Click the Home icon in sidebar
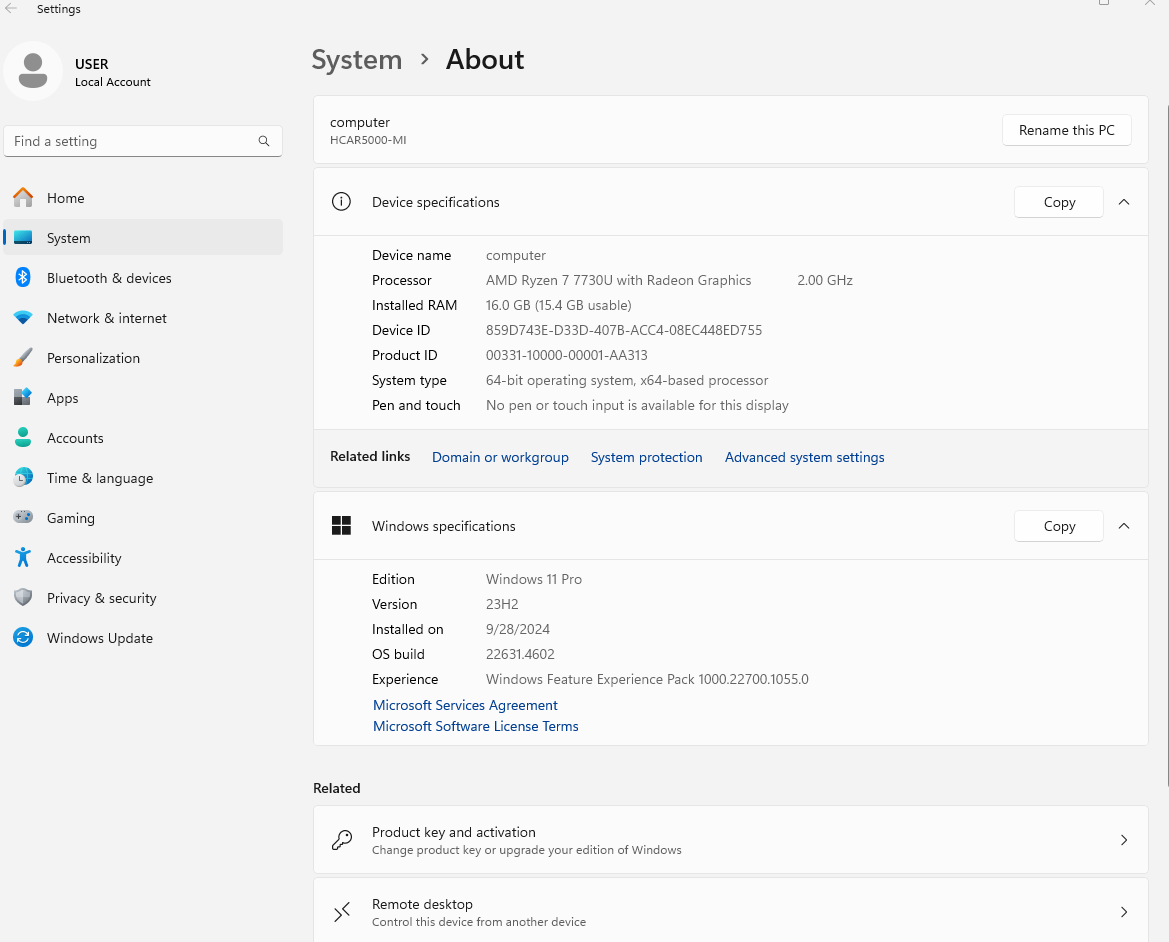This screenshot has height=942, width=1169. coord(23,197)
